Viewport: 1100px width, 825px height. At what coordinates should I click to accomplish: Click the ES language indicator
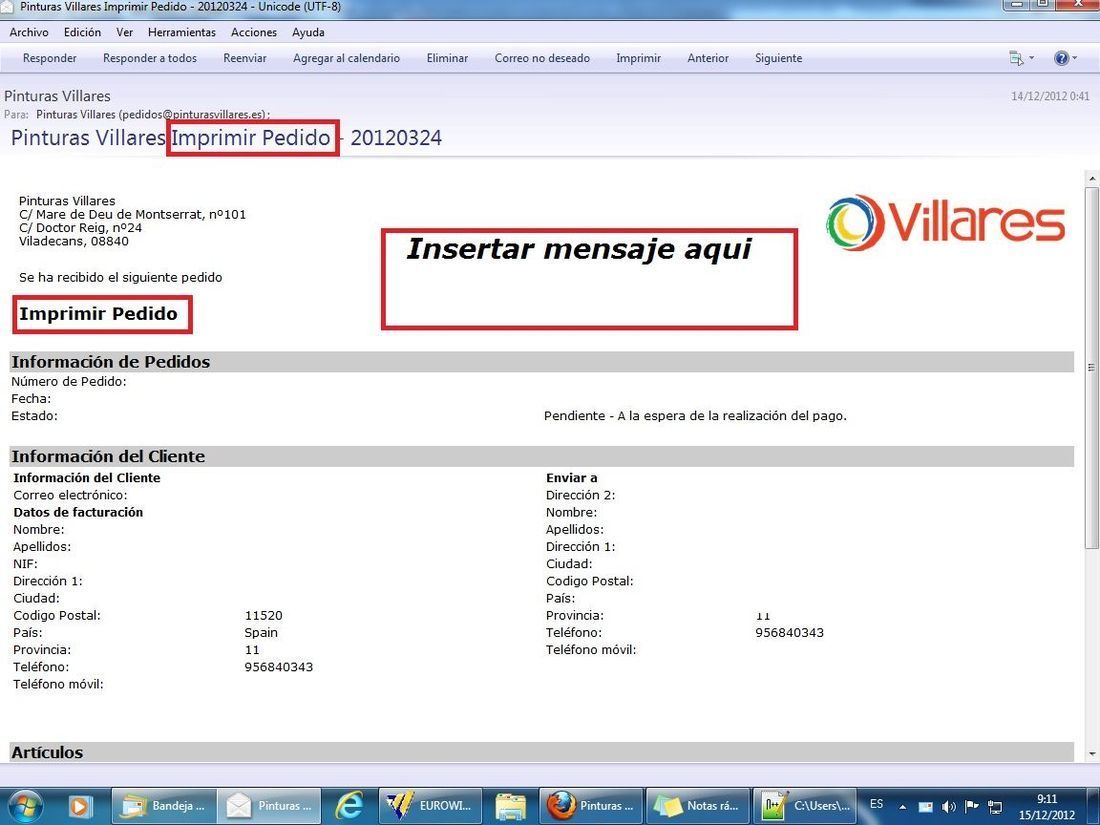877,804
